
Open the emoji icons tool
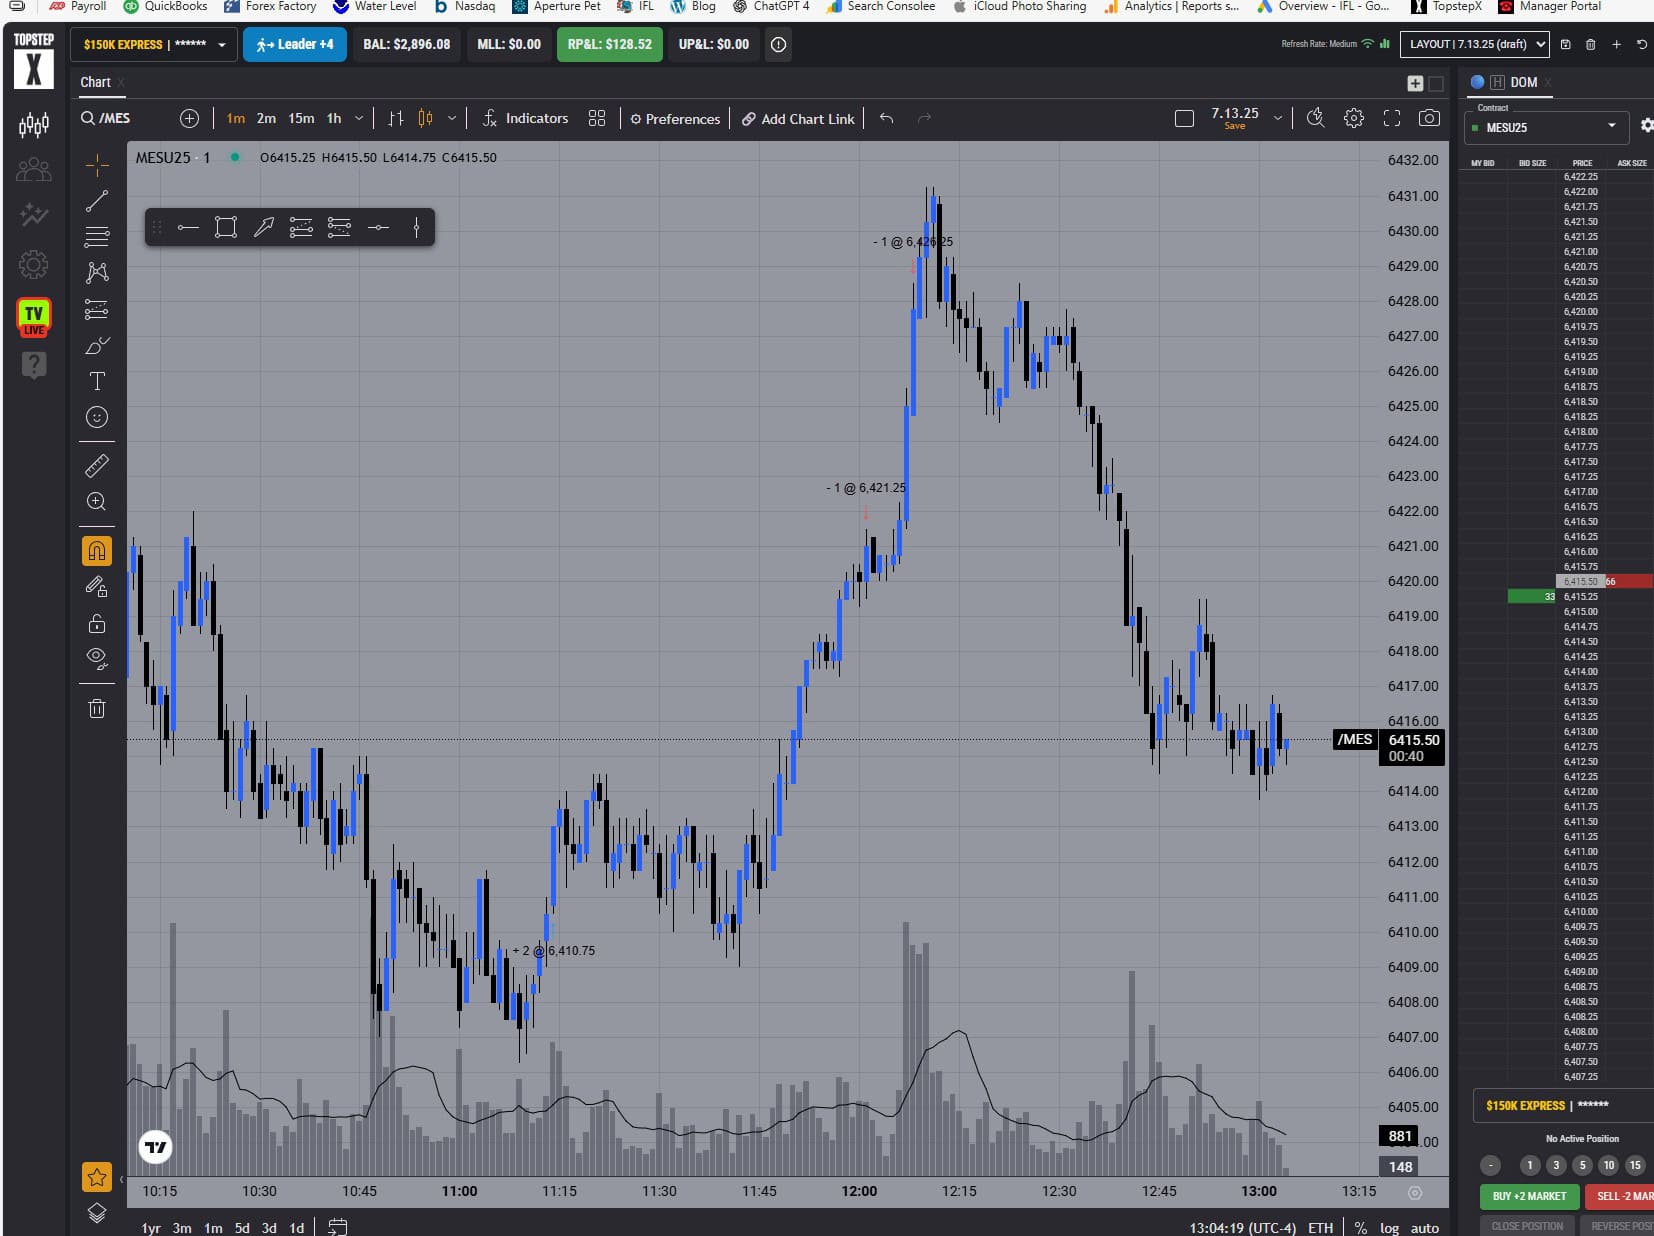97,417
